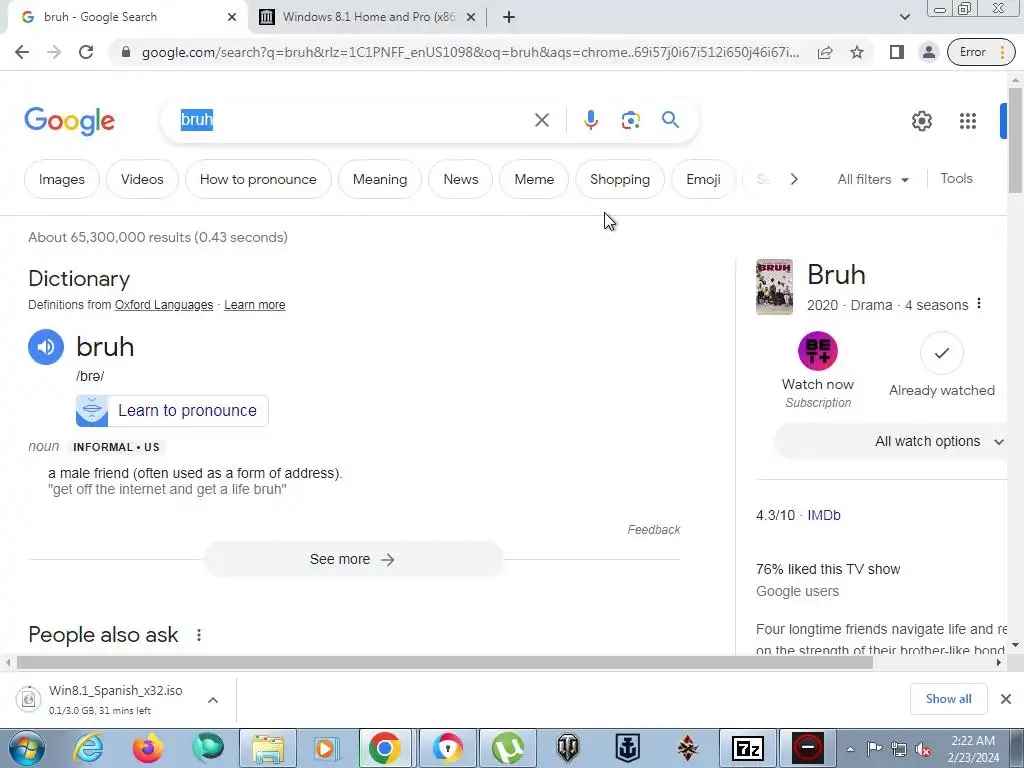
Task: Click the vertical page scrollbar thumb
Action: pyautogui.click(x=1014, y=140)
